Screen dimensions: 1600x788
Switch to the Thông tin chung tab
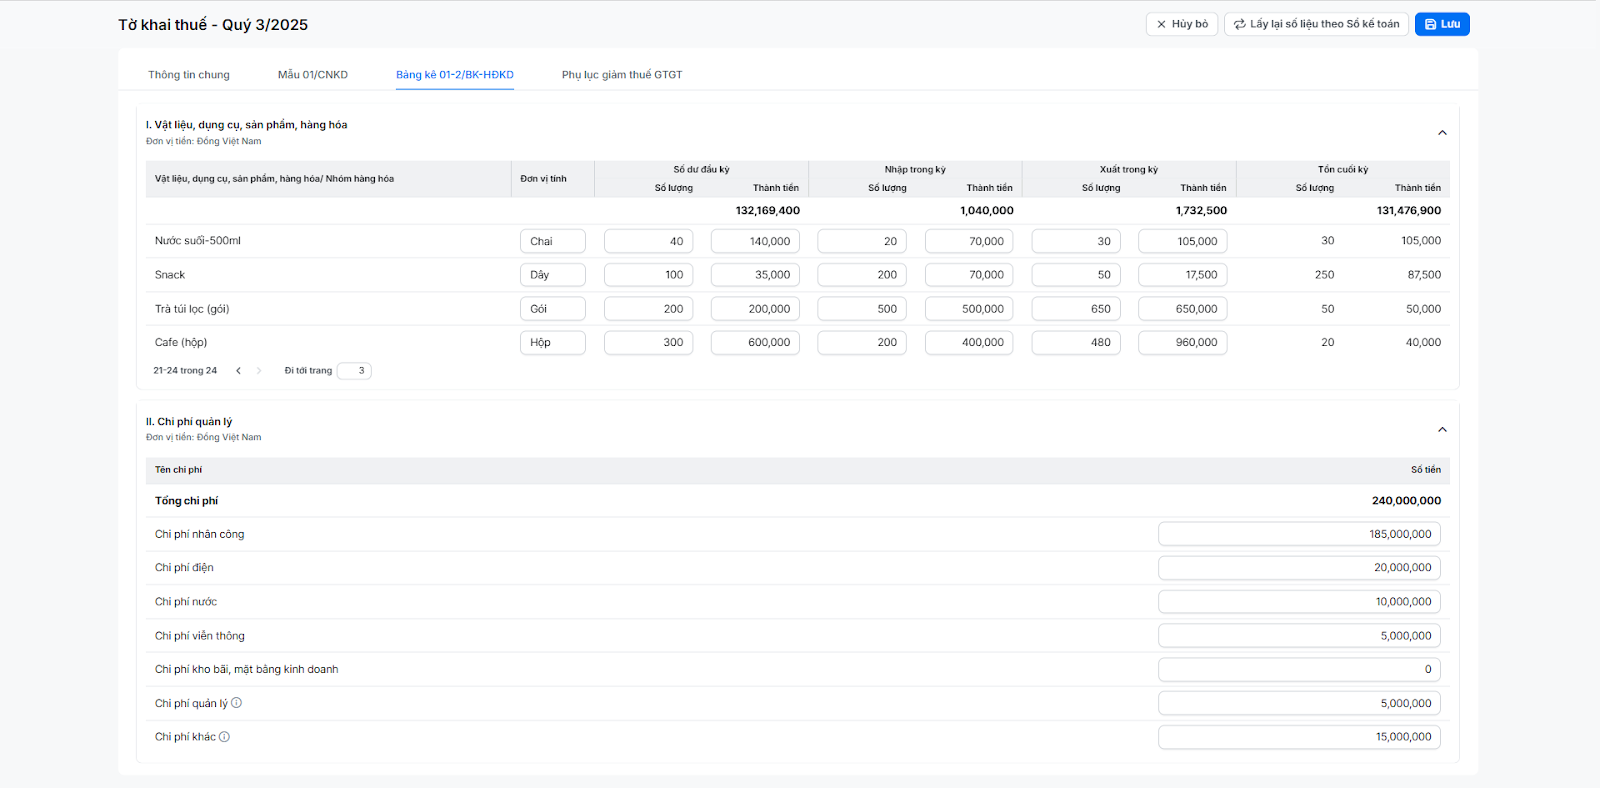tap(189, 75)
